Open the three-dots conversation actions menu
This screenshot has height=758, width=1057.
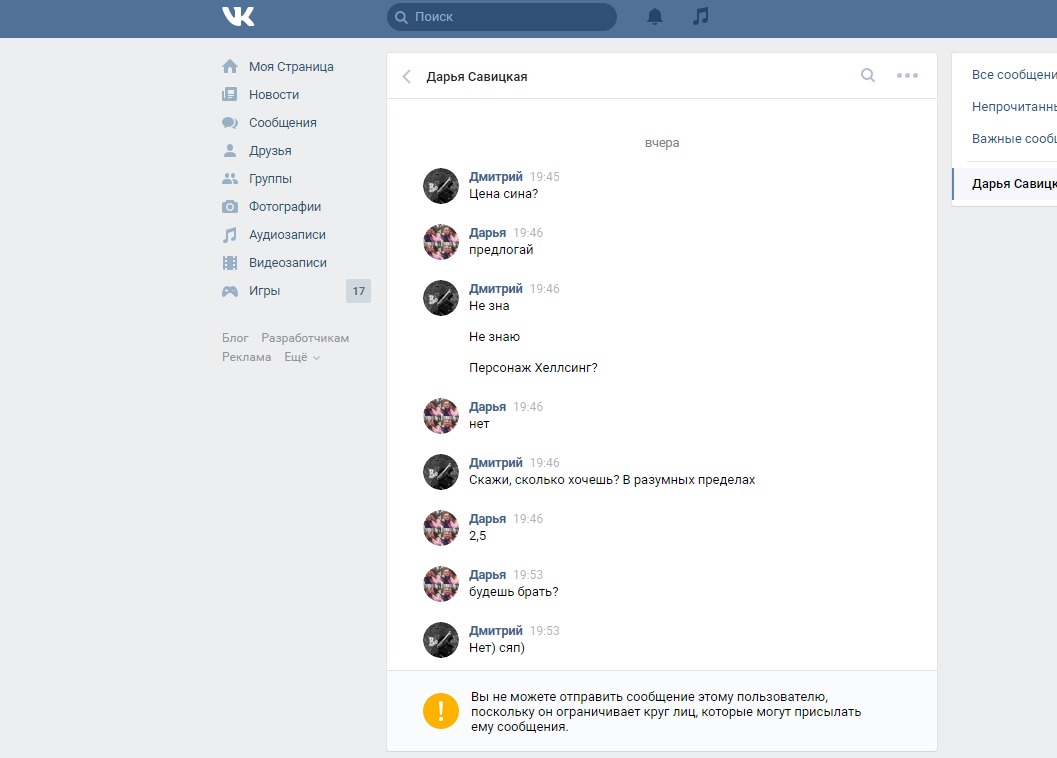(x=907, y=76)
